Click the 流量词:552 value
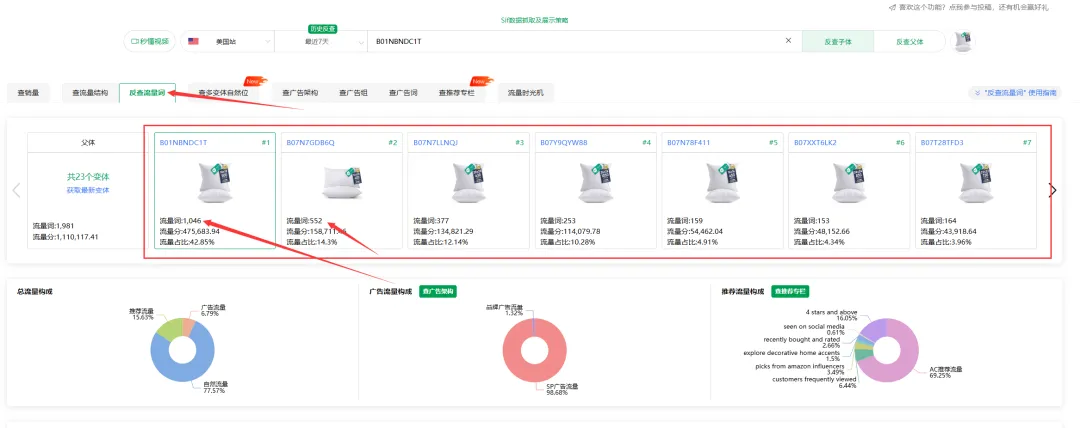This screenshot has width=1080, height=428. pyautogui.click(x=304, y=221)
